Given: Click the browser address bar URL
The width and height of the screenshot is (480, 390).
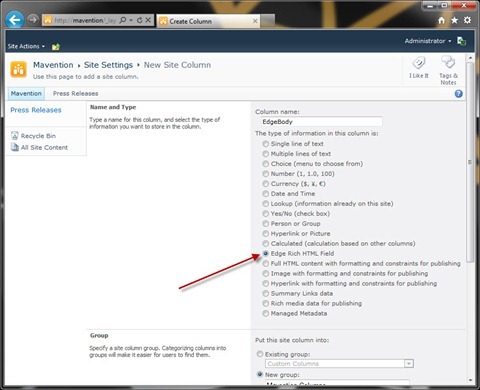Looking at the screenshot, I should coord(85,20).
